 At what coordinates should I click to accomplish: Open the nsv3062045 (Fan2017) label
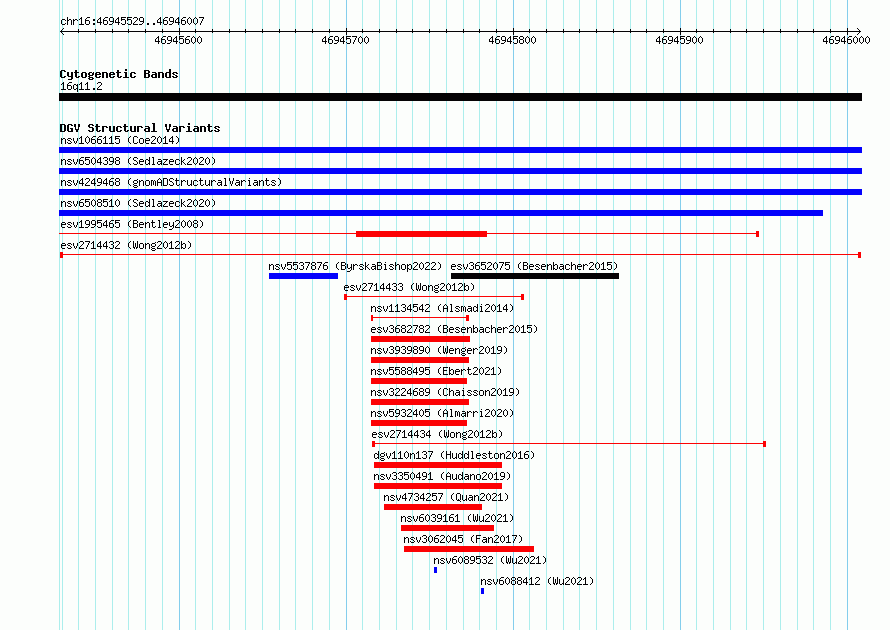click(463, 539)
